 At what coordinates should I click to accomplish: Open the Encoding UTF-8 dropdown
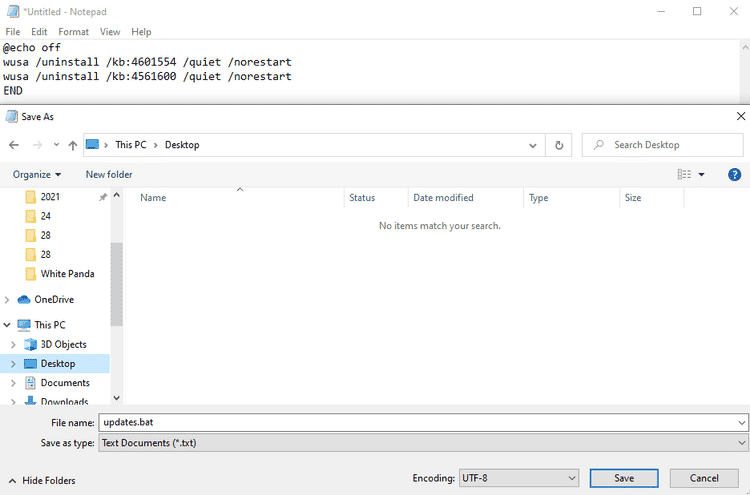518,478
